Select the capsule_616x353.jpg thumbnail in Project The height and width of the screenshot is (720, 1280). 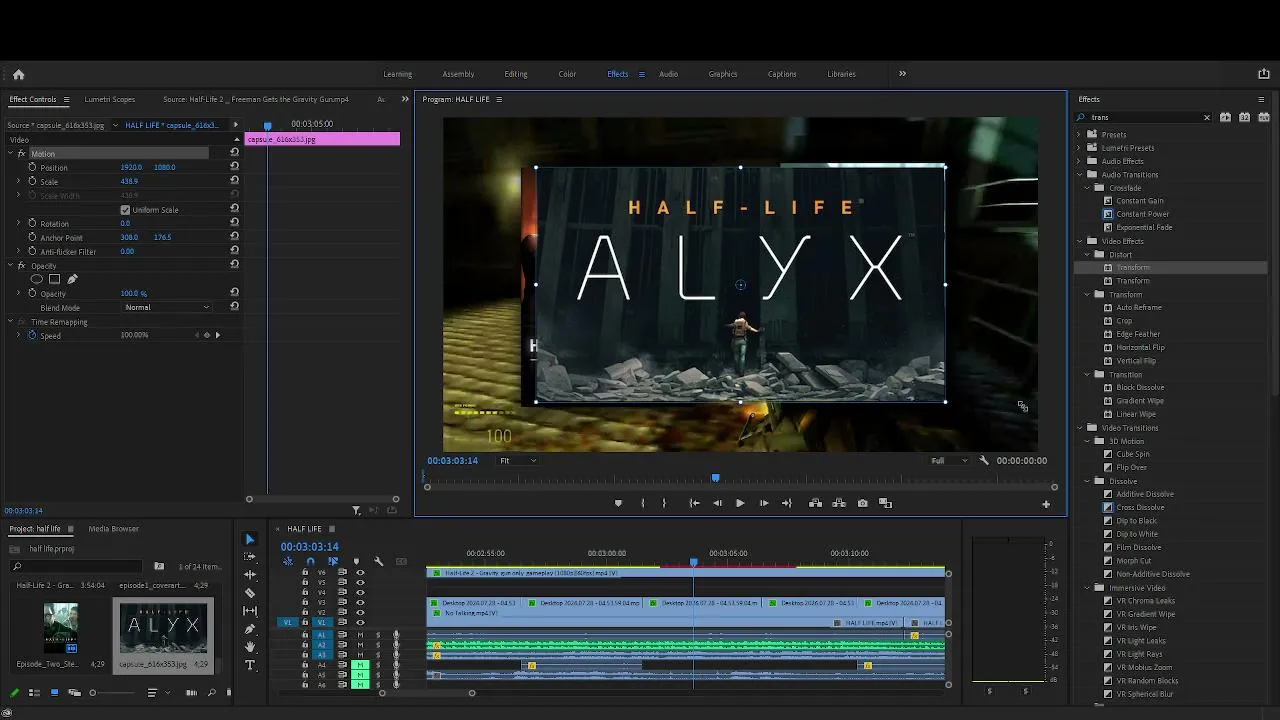(x=163, y=628)
